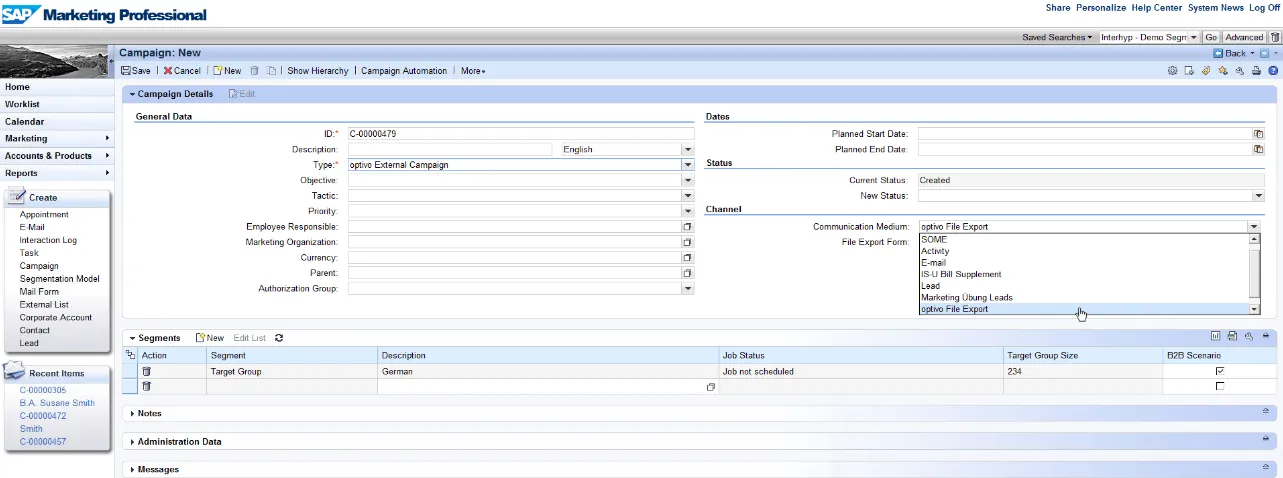This screenshot has height=478, width=1283.
Task: Delete the Target Group segment row
Action: tap(146, 371)
